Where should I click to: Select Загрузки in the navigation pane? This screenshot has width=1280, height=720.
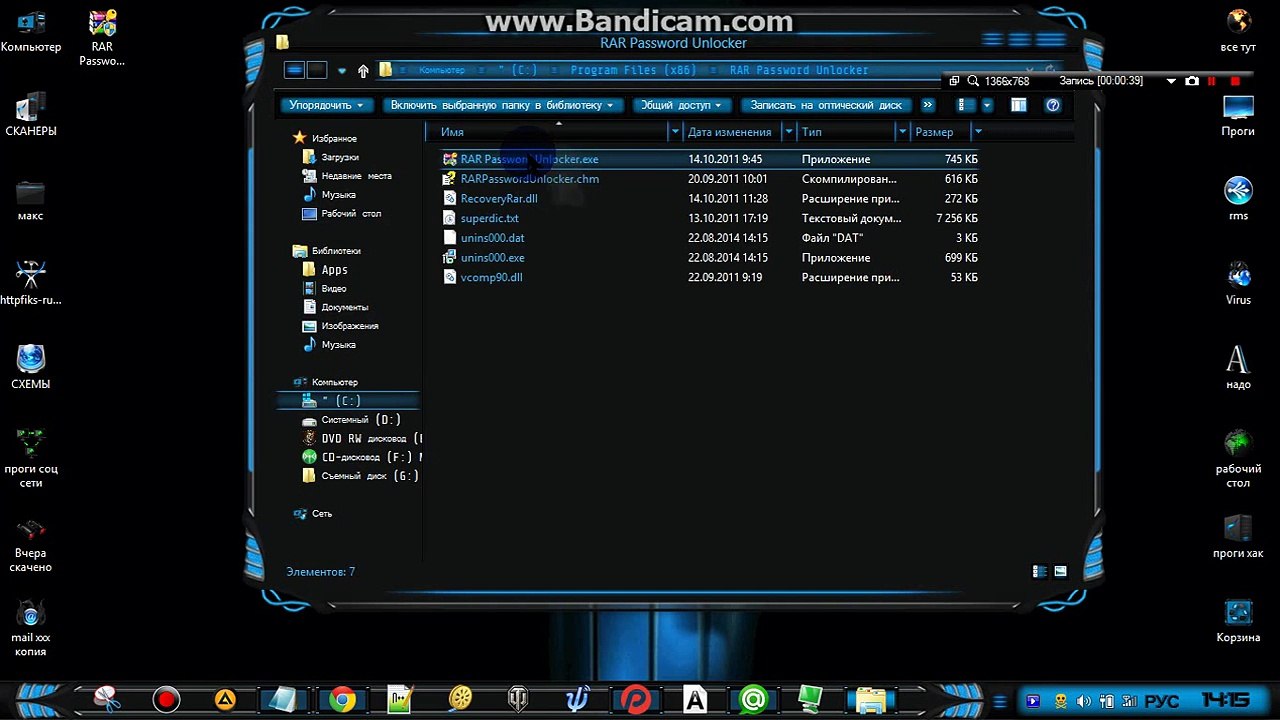click(331, 157)
